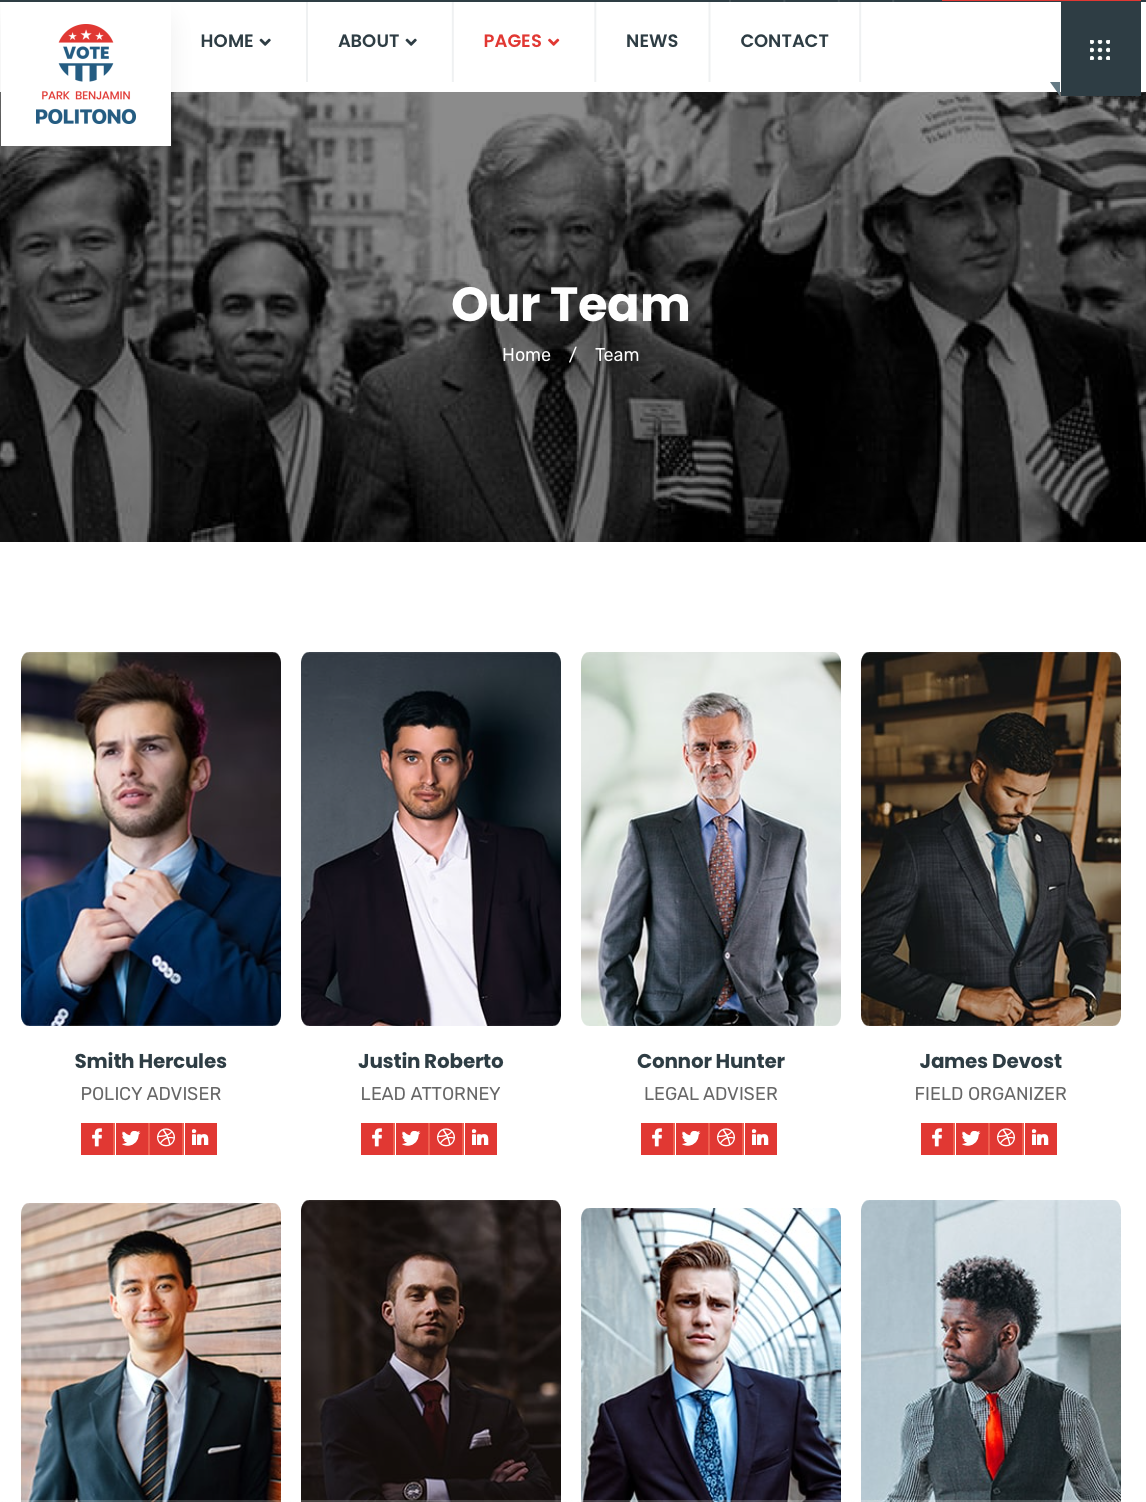Open Justin Roberto's Dribbble icon
1146x1502 pixels.
click(x=446, y=1138)
